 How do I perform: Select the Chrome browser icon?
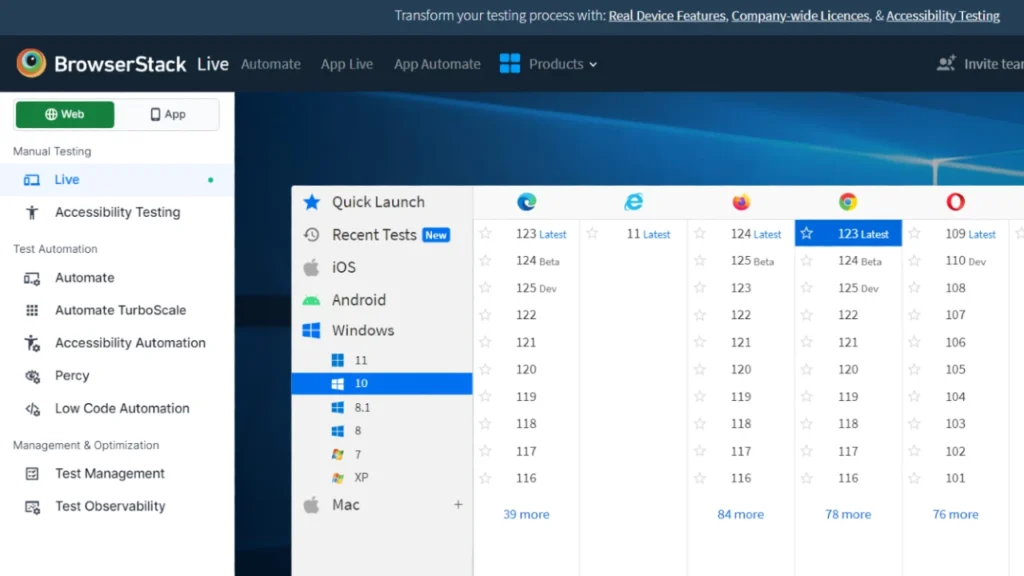(x=847, y=201)
